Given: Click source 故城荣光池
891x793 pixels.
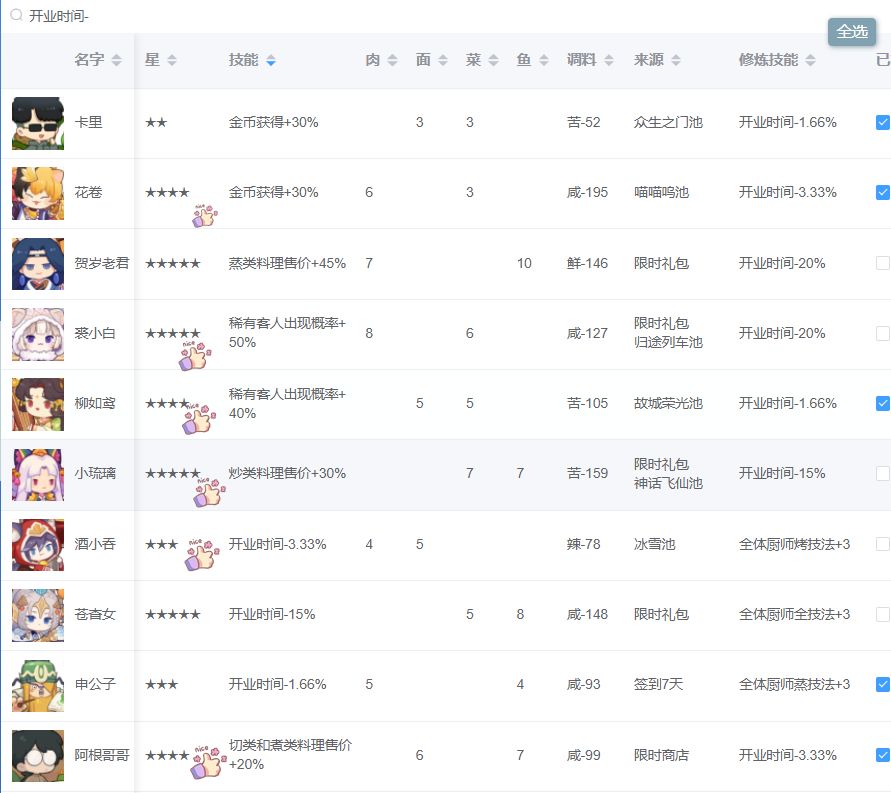Looking at the screenshot, I should tap(668, 403).
